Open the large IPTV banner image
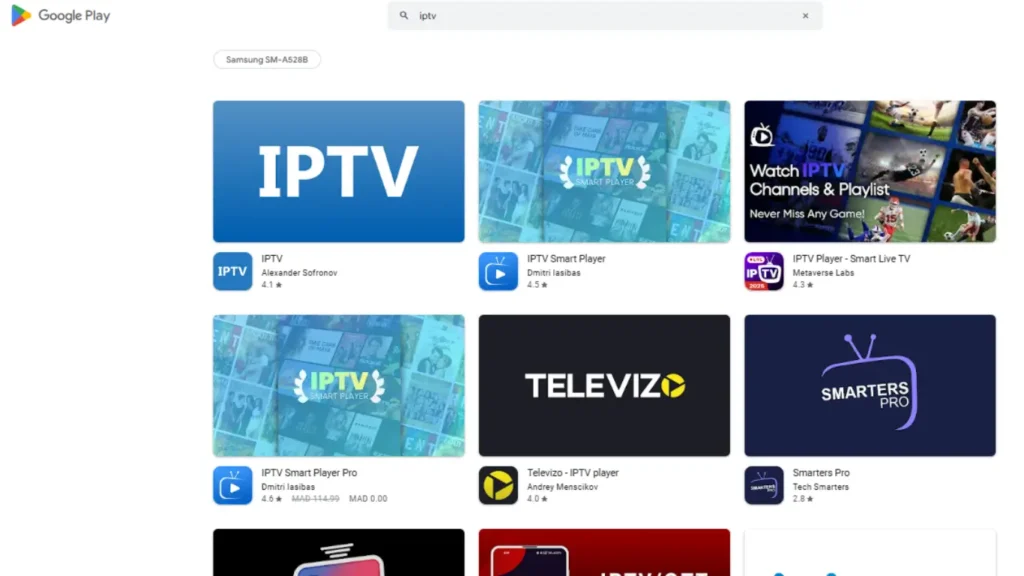This screenshot has width=1024, height=576. (338, 171)
